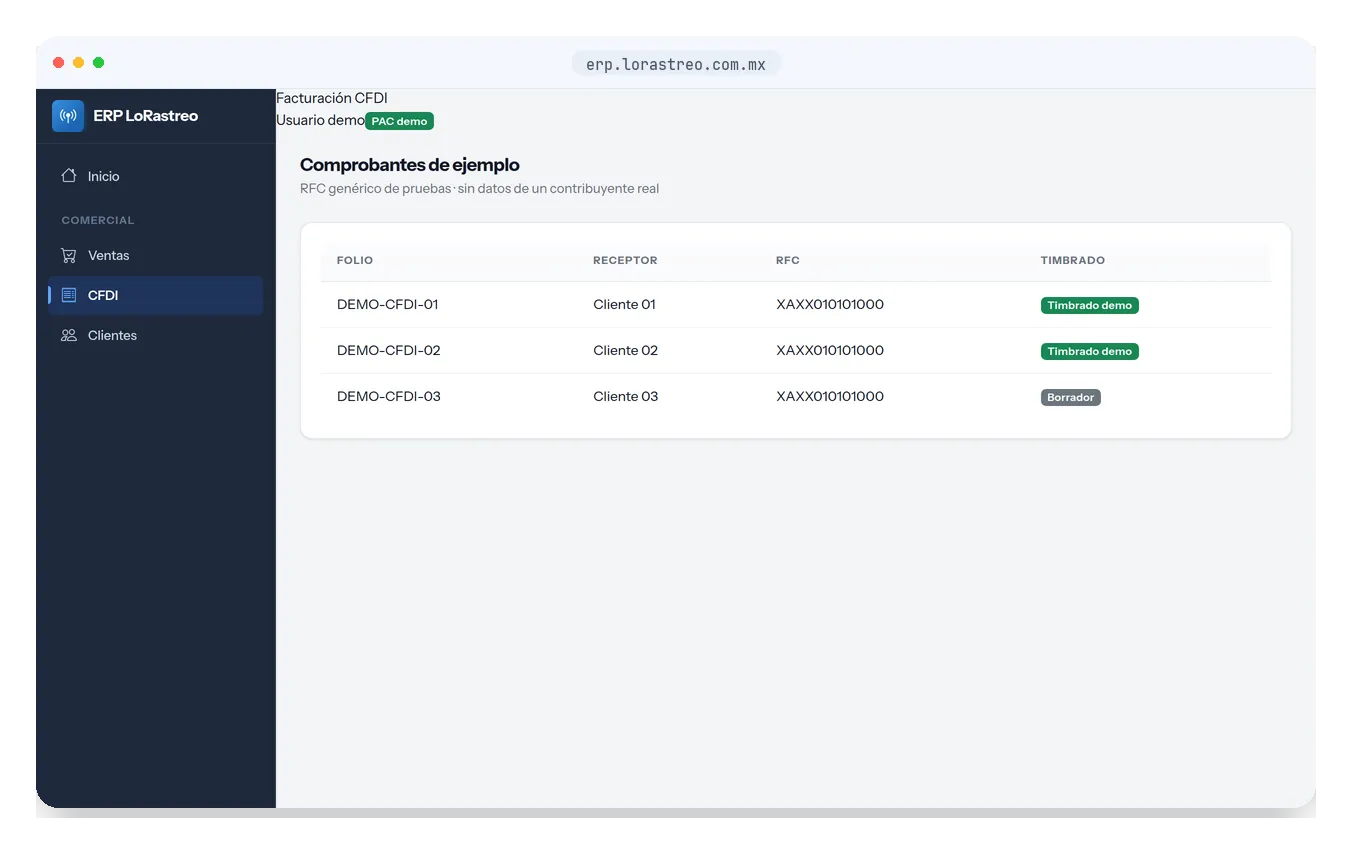This screenshot has height=844, width=1352.
Task: Click Timbrado demo badge for DEMO-CFDI-02
Action: point(1089,352)
